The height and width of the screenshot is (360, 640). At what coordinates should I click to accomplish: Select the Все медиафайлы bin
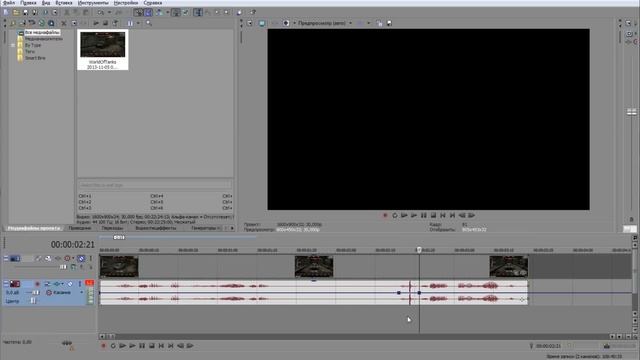coord(42,32)
